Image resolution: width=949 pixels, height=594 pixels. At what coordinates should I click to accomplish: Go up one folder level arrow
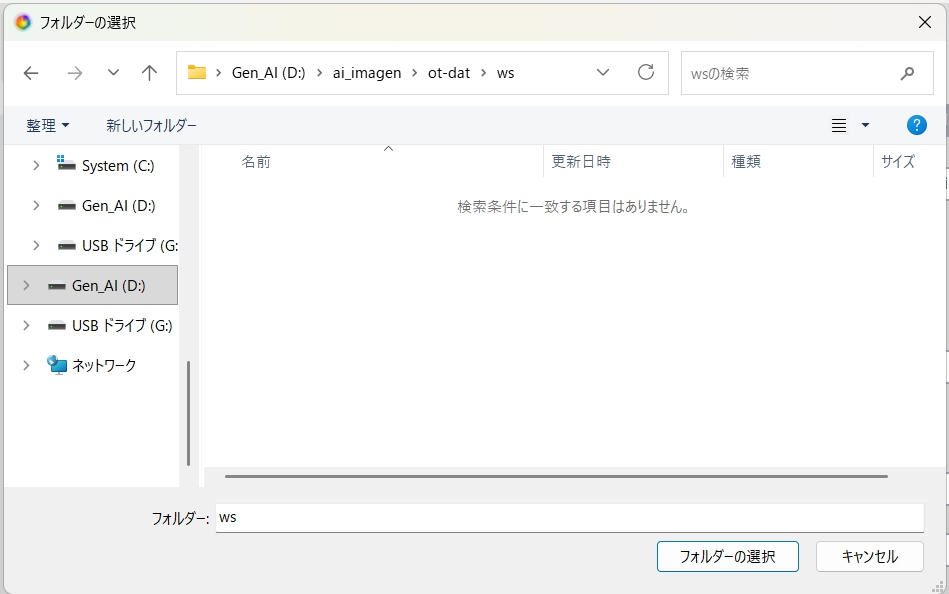[x=149, y=73]
